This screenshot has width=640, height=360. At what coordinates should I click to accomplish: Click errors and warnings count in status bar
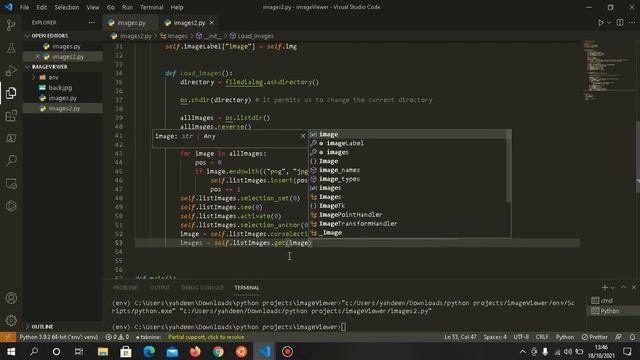[x=117, y=337]
